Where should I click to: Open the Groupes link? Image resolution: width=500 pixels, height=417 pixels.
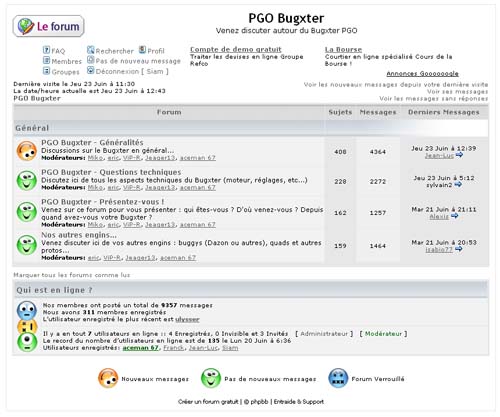(x=65, y=72)
